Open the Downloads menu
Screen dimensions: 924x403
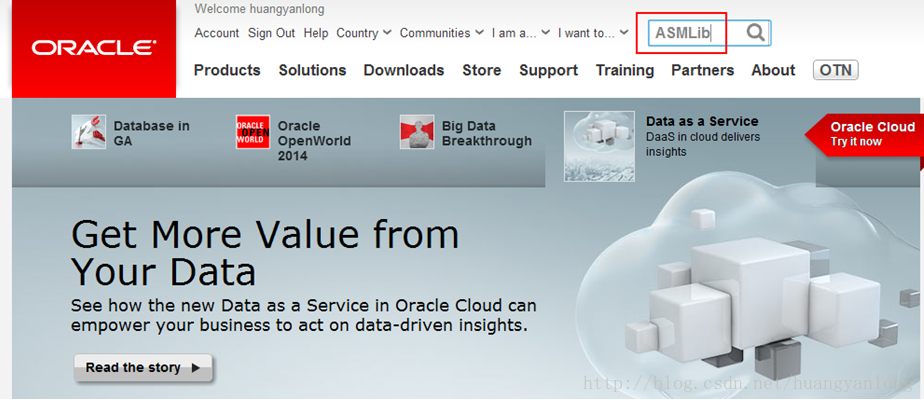(404, 70)
